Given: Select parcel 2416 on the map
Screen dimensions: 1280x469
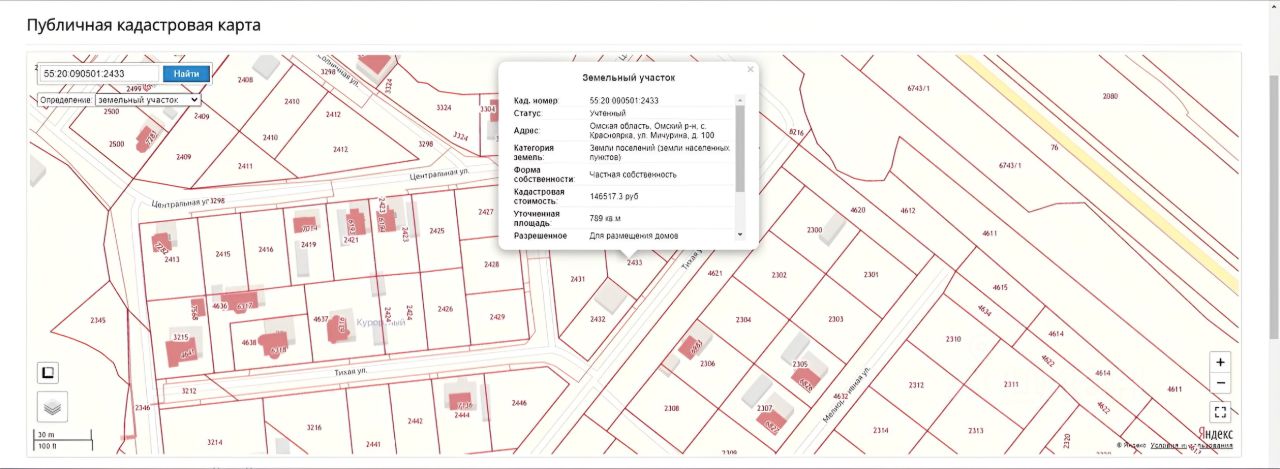Looking at the screenshot, I should [265, 250].
